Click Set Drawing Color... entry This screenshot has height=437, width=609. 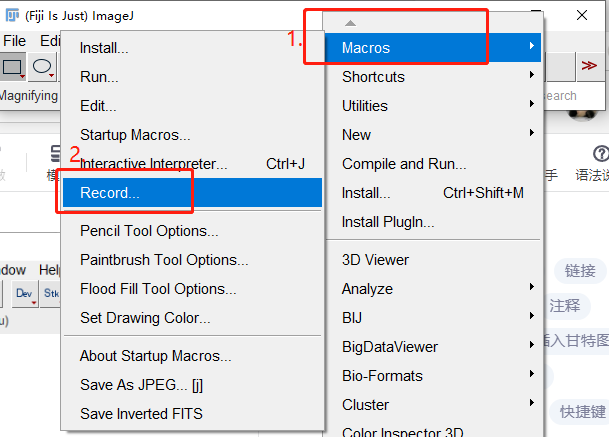pos(145,318)
